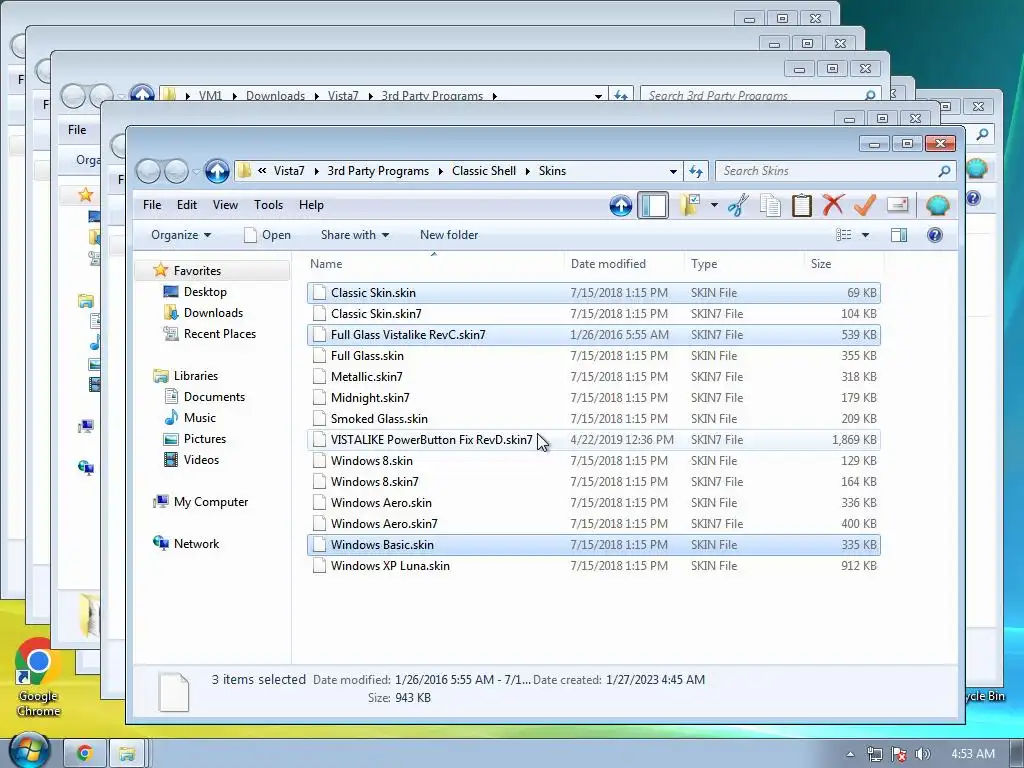The height and width of the screenshot is (768, 1024).
Task: Select Smoked Glass.skin file
Action: pyautogui.click(x=594, y=419)
